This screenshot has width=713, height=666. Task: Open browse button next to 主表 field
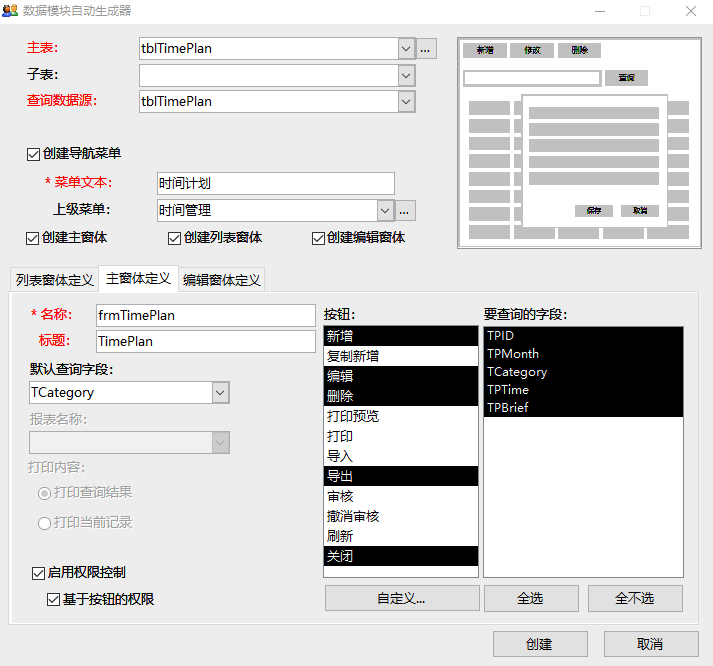425,49
